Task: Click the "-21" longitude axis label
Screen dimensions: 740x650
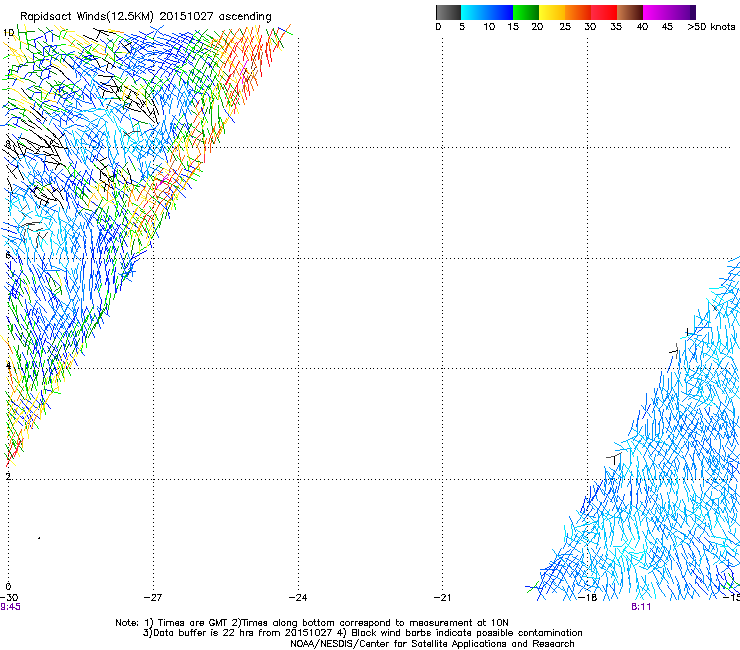Action: [x=442, y=598]
